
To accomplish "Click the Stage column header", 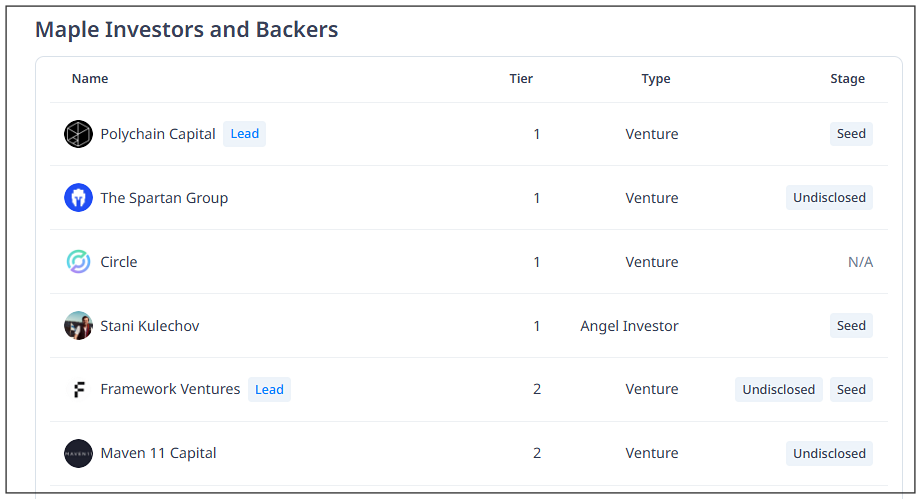I will click(847, 79).
